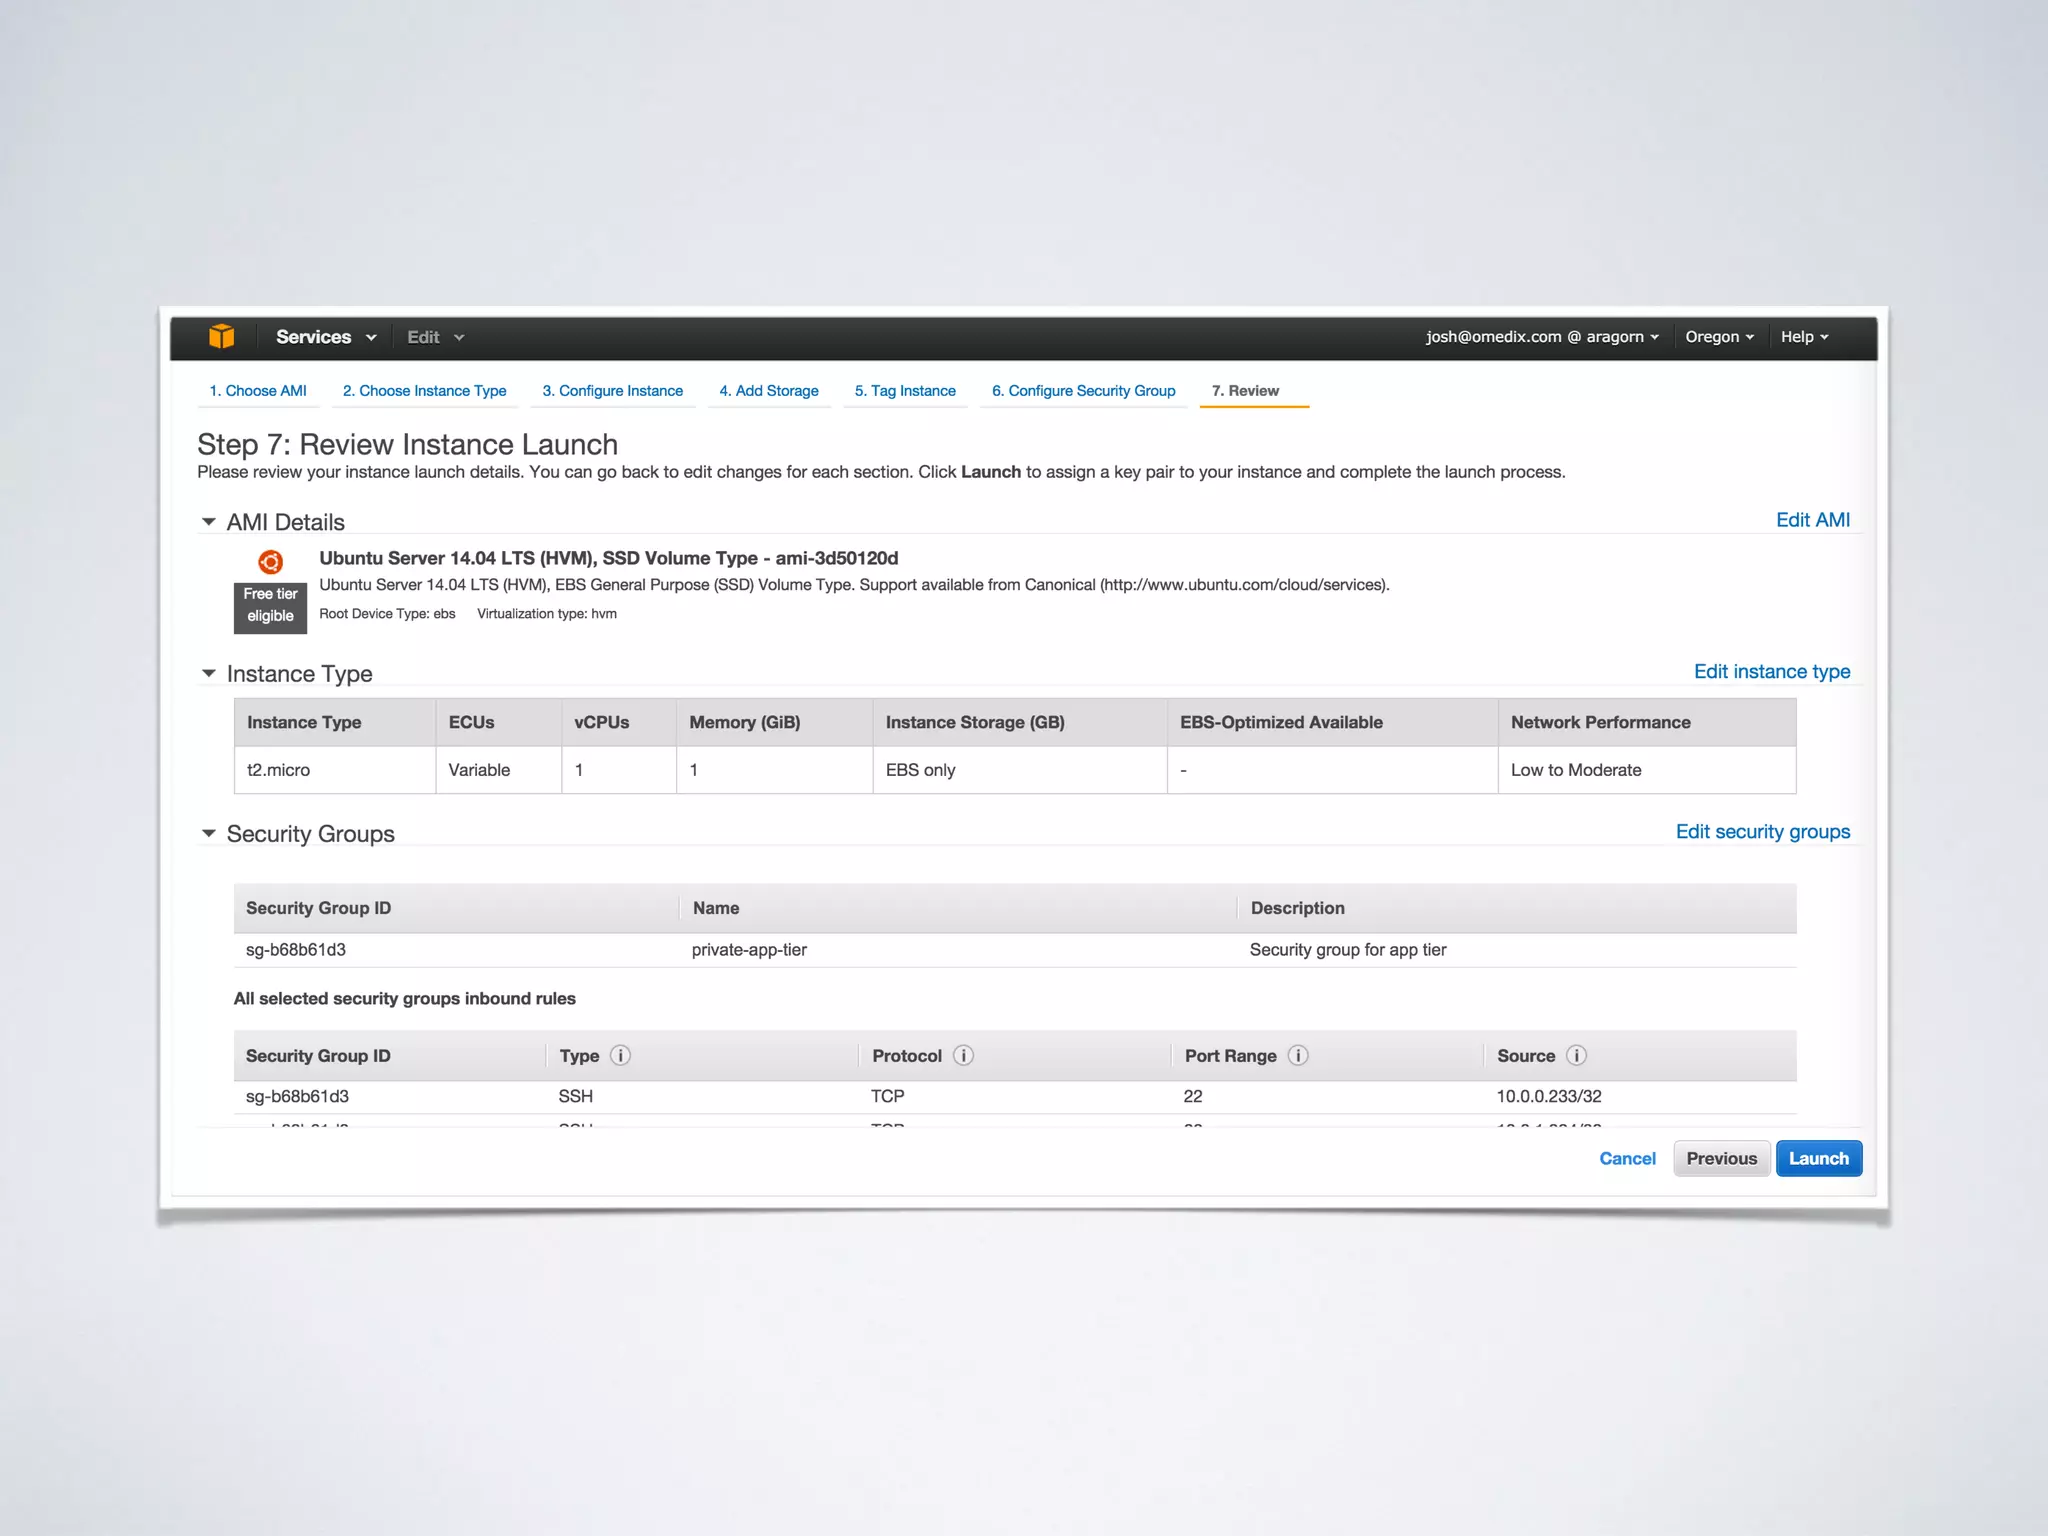Viewport: 2048px width, 1536px height.
Task: Collapse the Security Groups section
Action: click(x=209, y=833)
